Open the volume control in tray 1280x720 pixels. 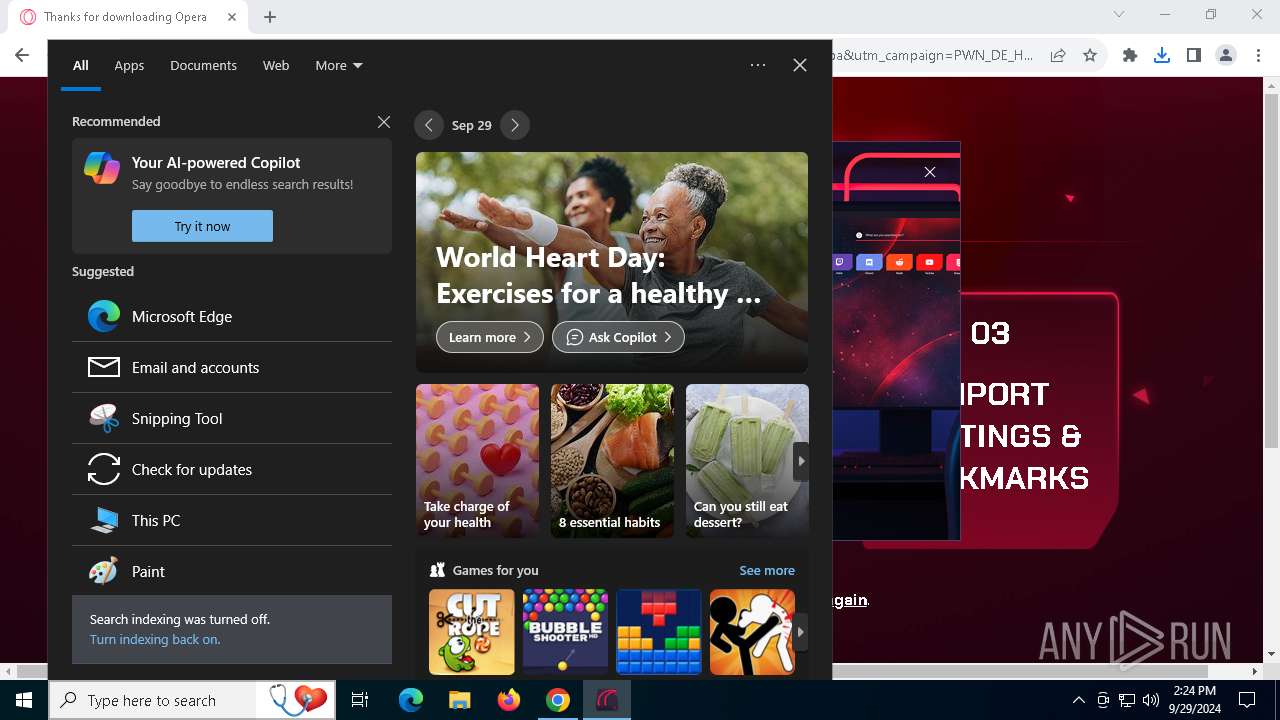(1151, 700)
